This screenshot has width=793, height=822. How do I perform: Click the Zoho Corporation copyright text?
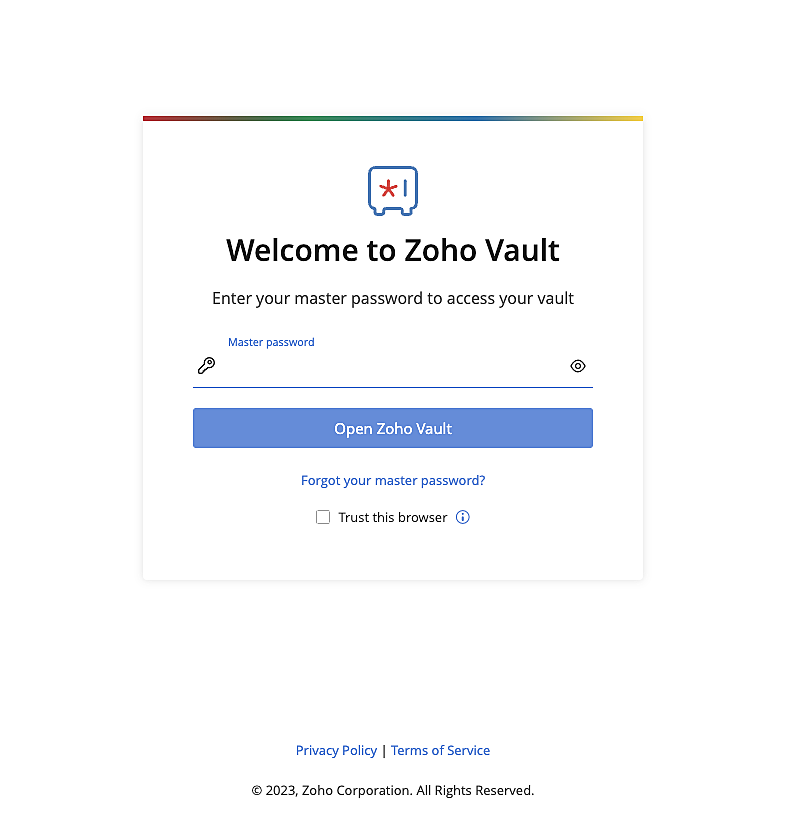click(393, 790)
